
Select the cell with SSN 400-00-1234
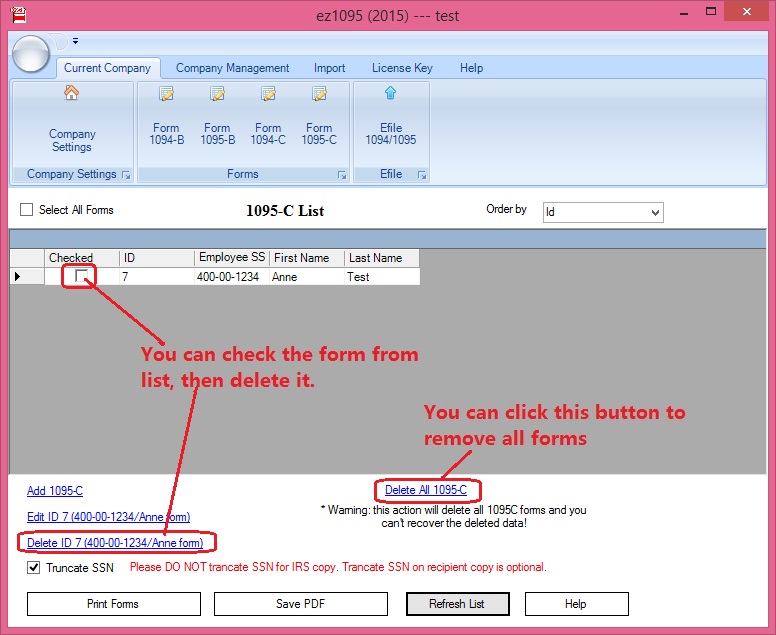click(x=232, y=276)
